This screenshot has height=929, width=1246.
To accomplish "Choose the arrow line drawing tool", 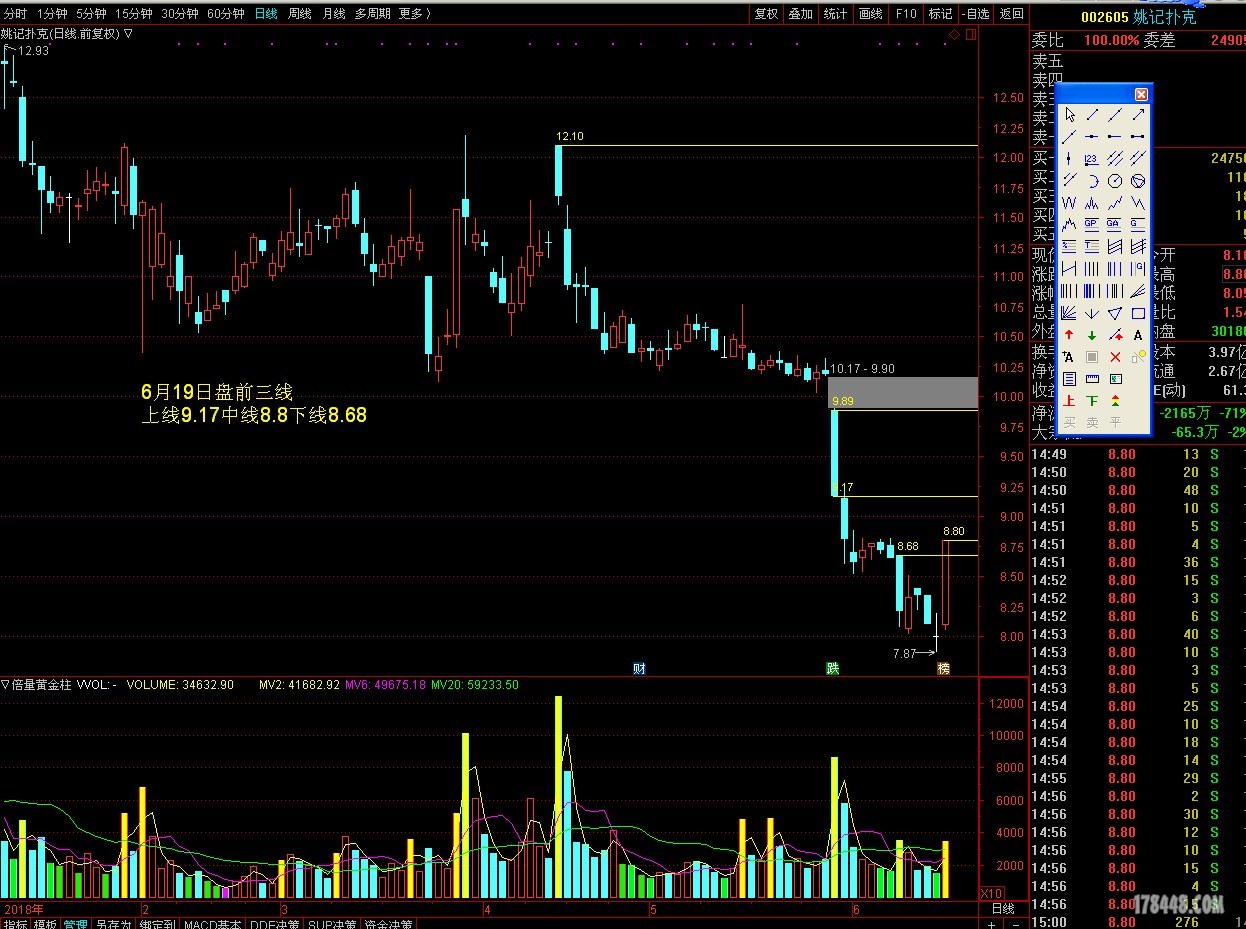I will 1137,115.
